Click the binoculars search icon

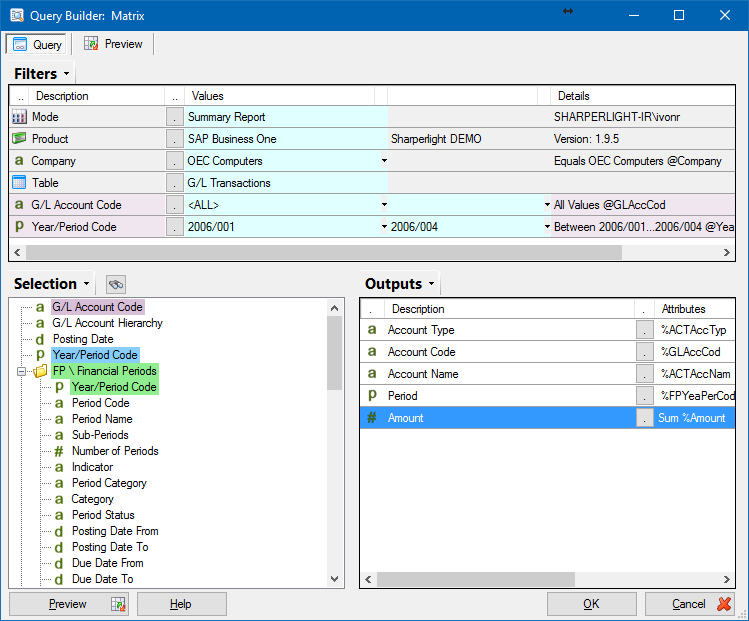(116, 285)
